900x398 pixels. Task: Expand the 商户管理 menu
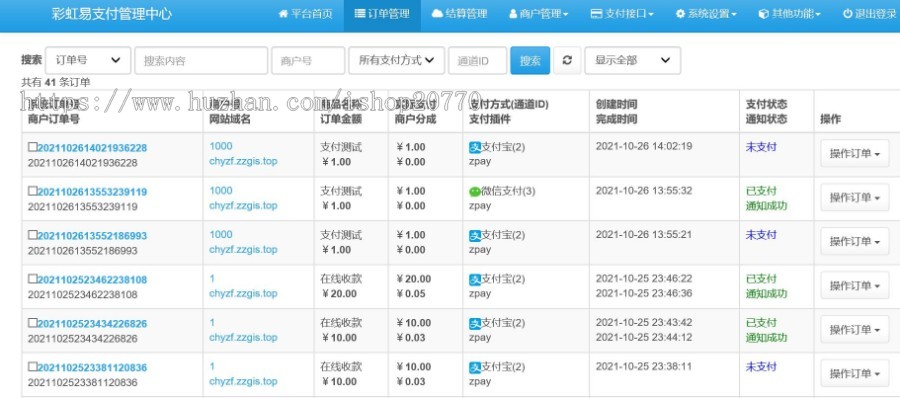pyautogui.click(x=538, y=14)
